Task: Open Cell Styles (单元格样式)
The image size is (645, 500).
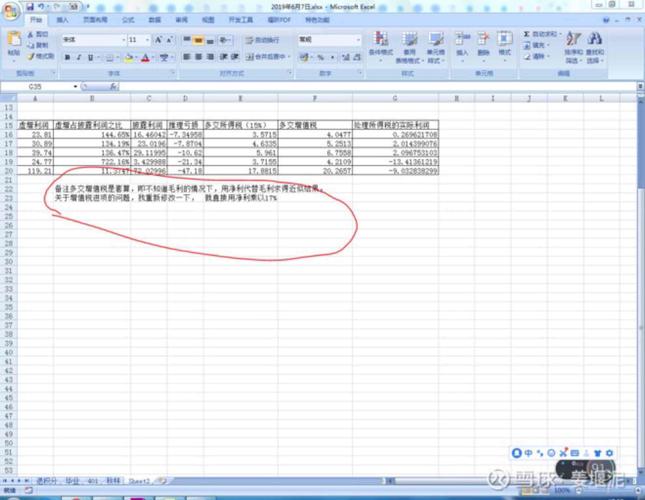Action: coord(435,48)
